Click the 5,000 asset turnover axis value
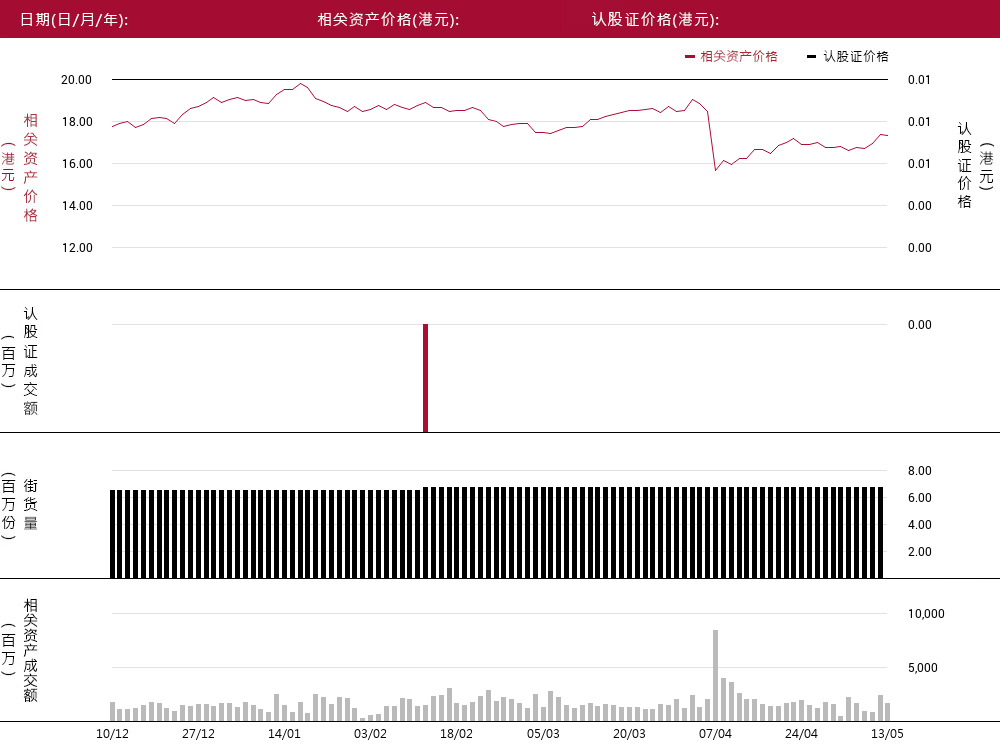The height and width of the screenshot is (751, 1000). [x=923, y=668]
